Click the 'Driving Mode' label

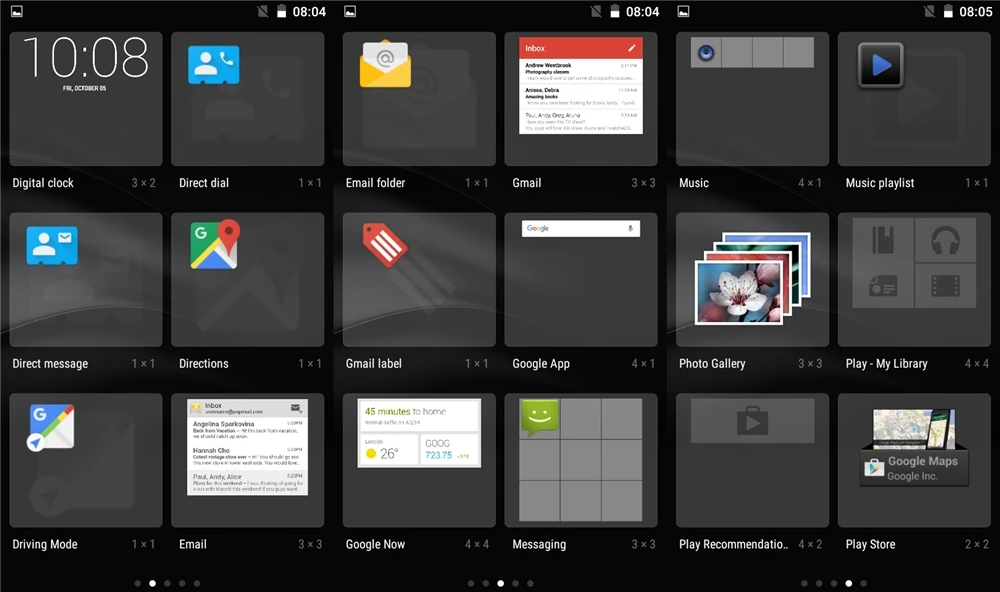click(45, 544)
